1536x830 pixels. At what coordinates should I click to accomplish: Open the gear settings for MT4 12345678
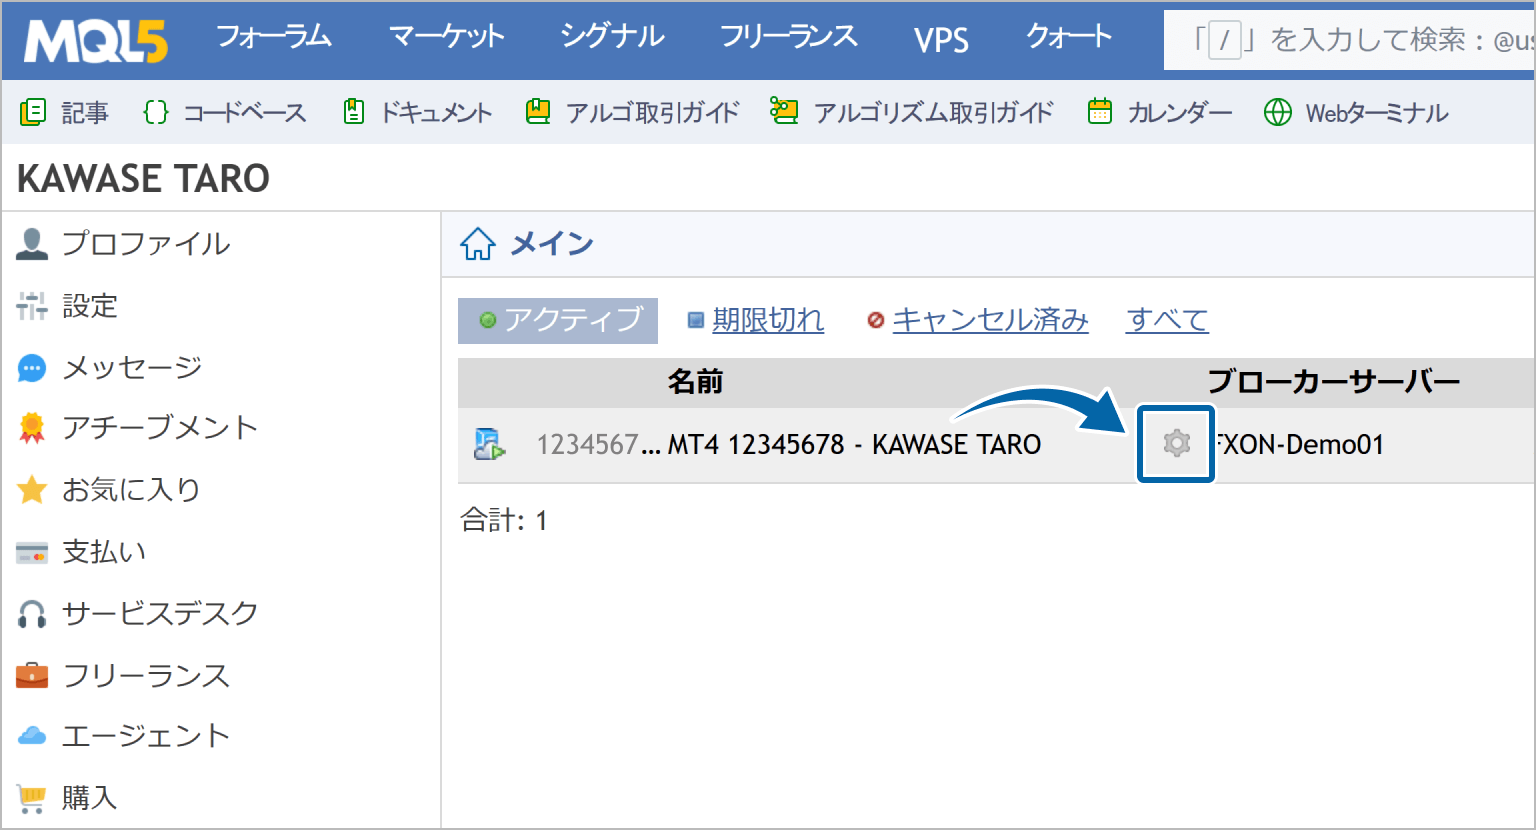pos(1176,443)
